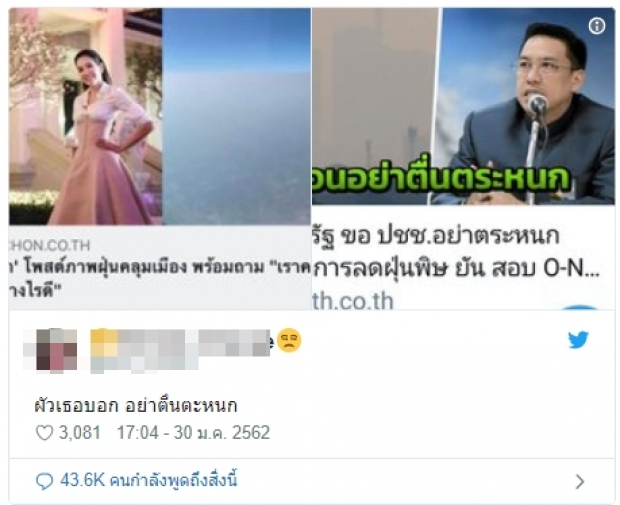Click the tweet text ผัวเธอบอก อย่าตื่นตะหนก
The height and width of the screenshot is (505, 620).
click(136, 406)
